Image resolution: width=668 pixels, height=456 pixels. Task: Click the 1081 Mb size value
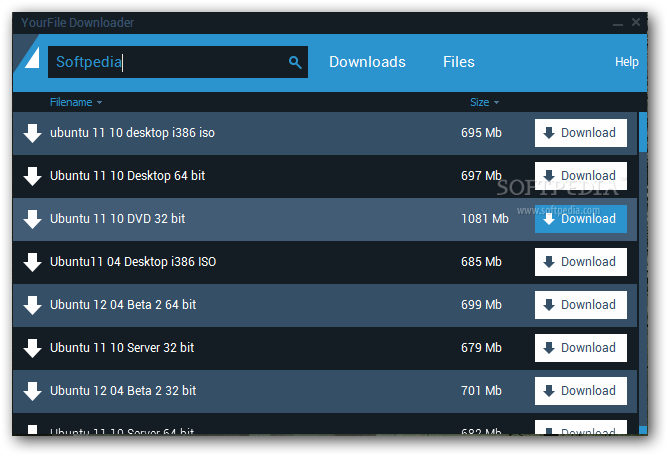(x=485, y=219)
